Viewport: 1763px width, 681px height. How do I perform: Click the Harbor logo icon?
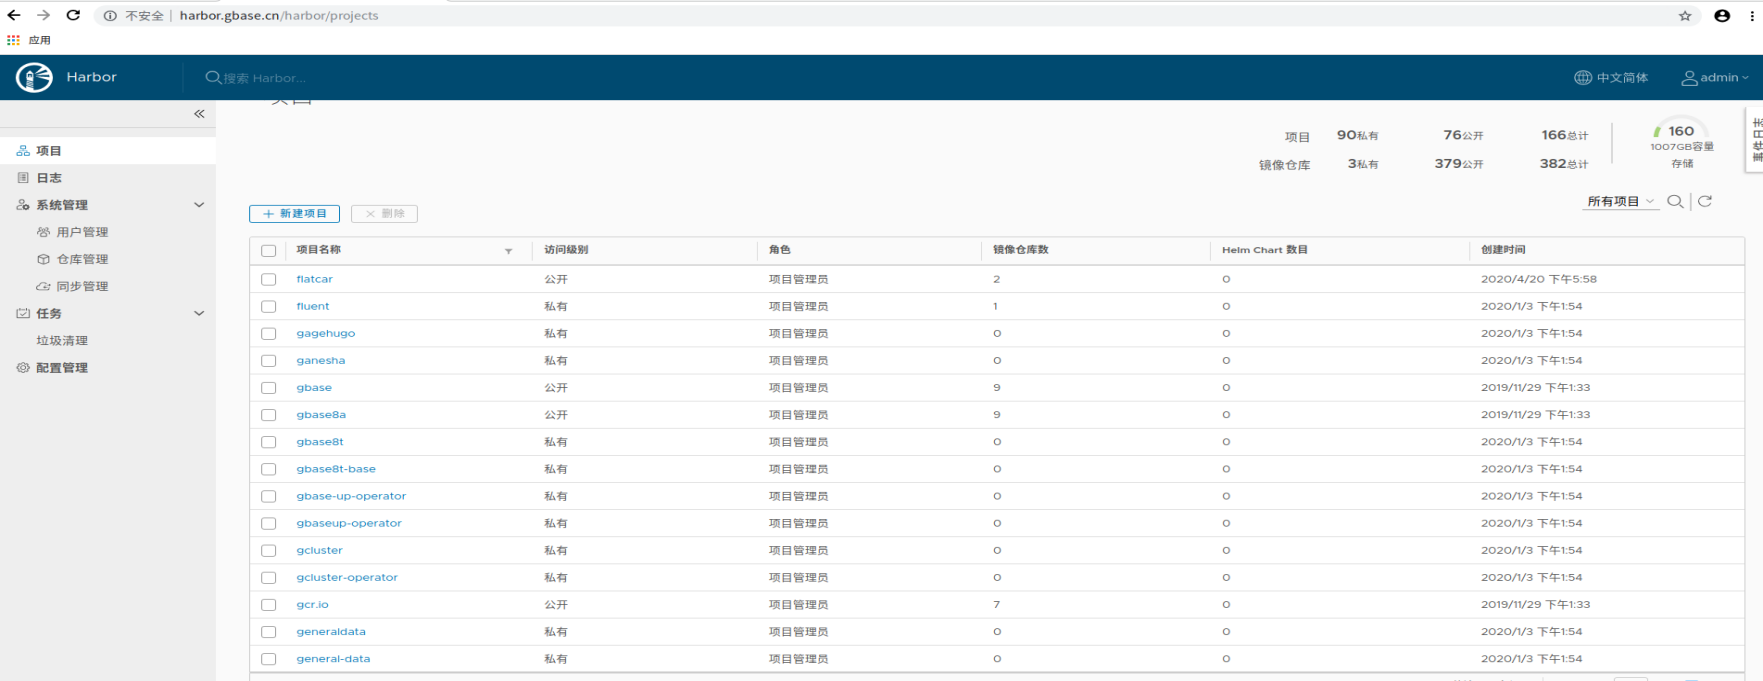pyautogui.click(x=34, y=77)
